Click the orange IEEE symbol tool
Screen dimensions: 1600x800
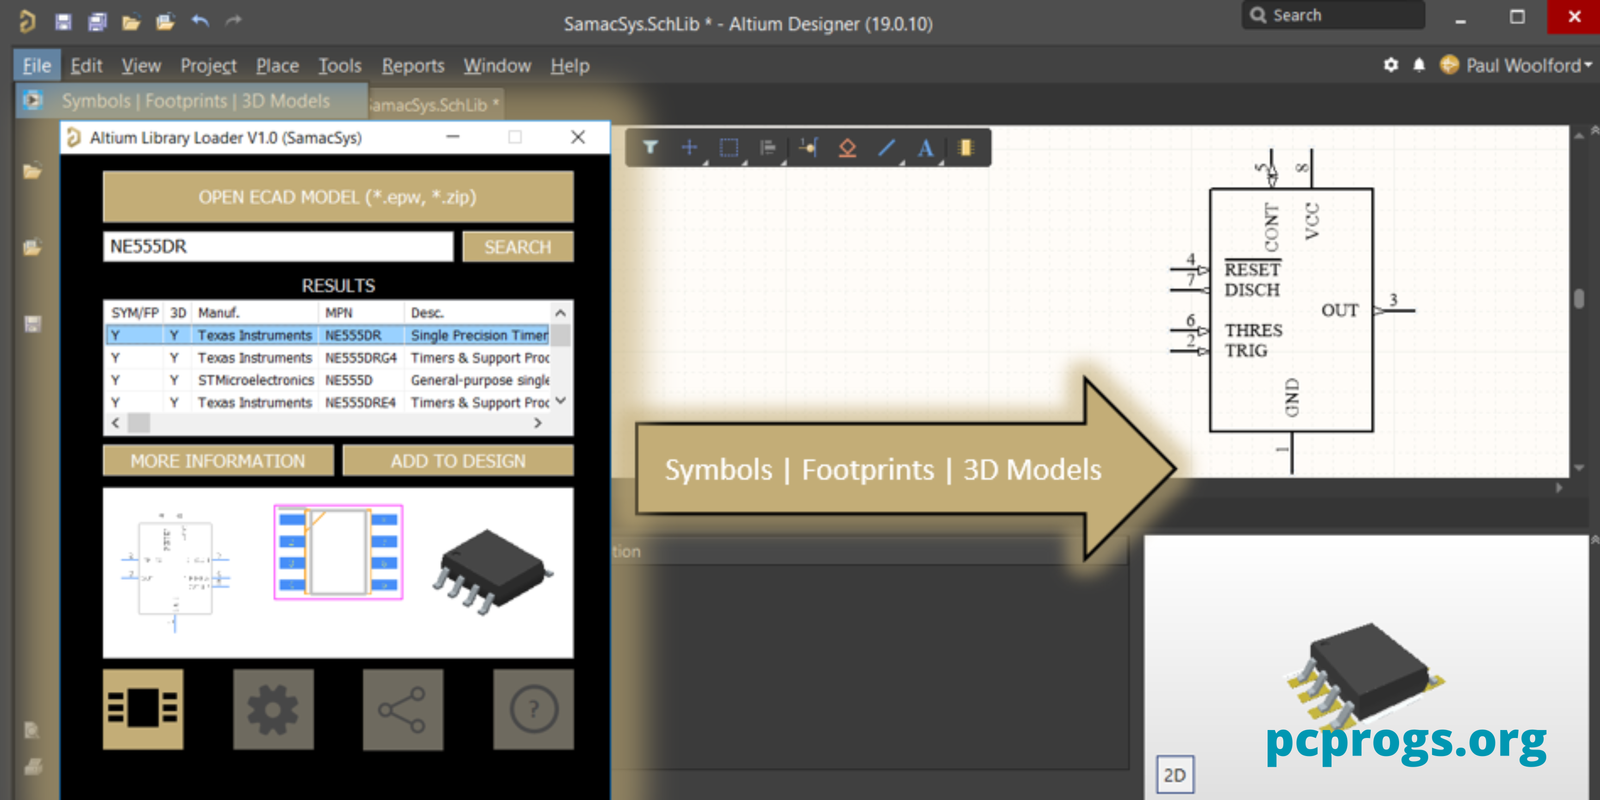pos(847,148)
